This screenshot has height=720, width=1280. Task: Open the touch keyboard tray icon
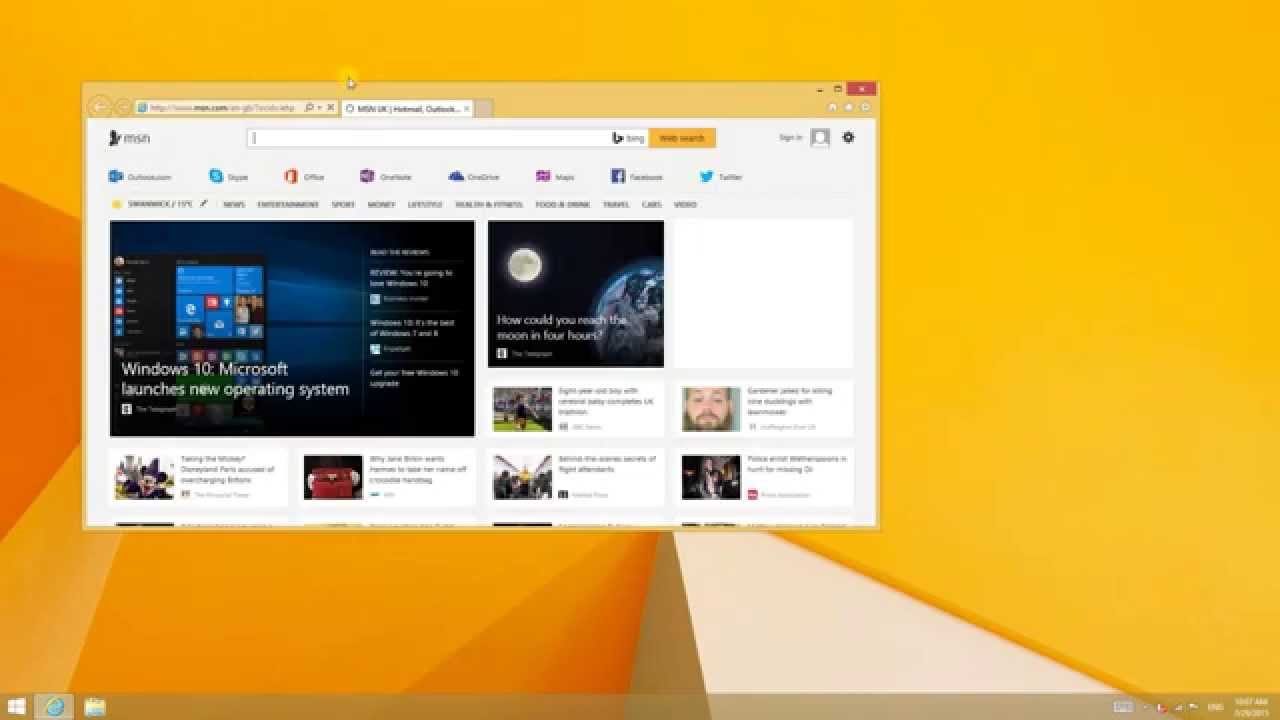pyautogui.click(x=1123, y=706)
